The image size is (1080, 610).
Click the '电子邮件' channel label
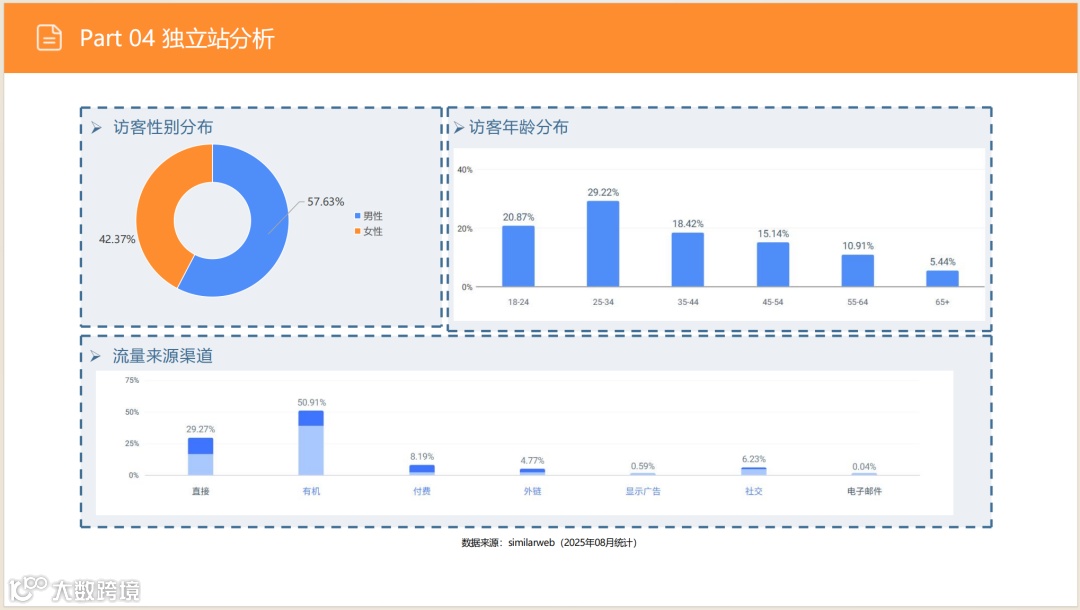point(864,492)
